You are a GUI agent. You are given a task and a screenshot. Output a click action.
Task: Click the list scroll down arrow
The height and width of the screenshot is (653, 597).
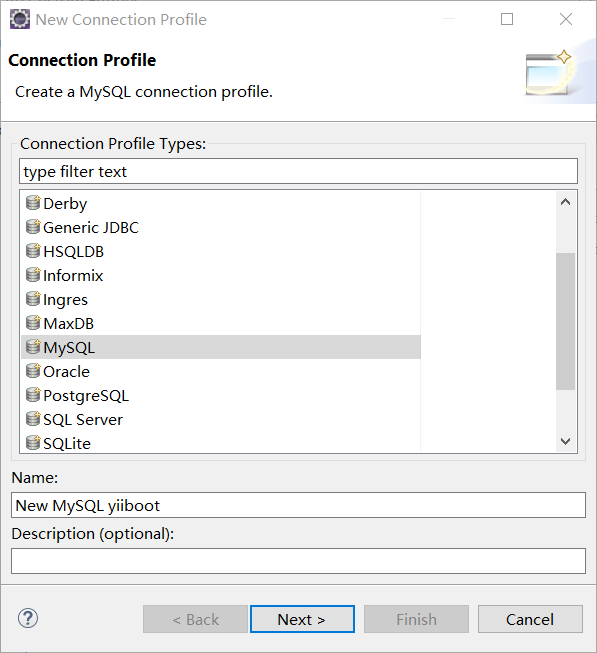(x=565, y=441)
